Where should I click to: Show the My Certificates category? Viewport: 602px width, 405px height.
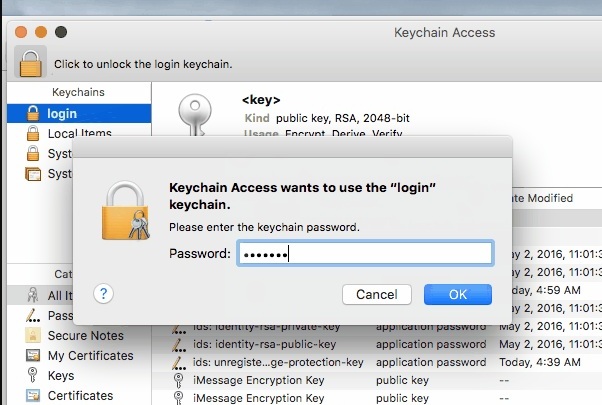click(x=79, y=355)
